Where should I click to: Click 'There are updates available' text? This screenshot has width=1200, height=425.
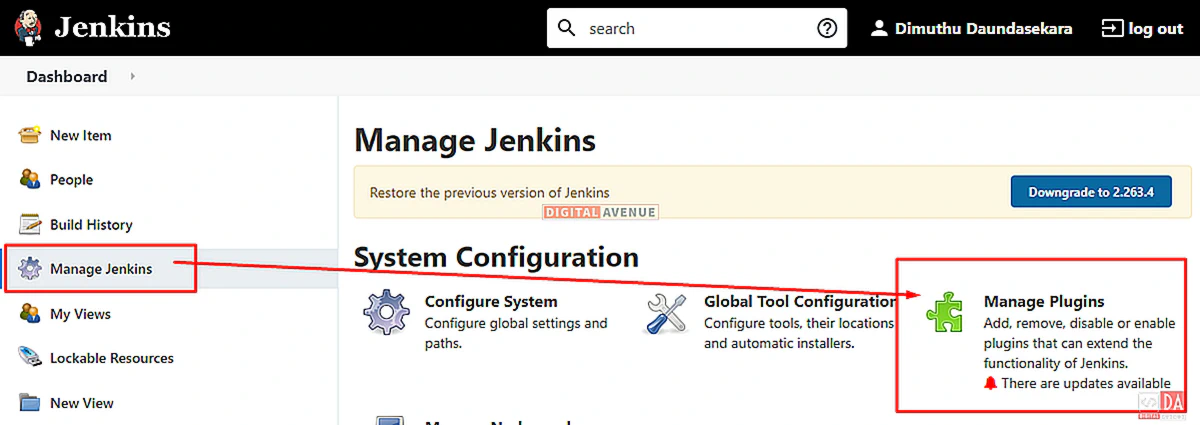pos(1086,383)
